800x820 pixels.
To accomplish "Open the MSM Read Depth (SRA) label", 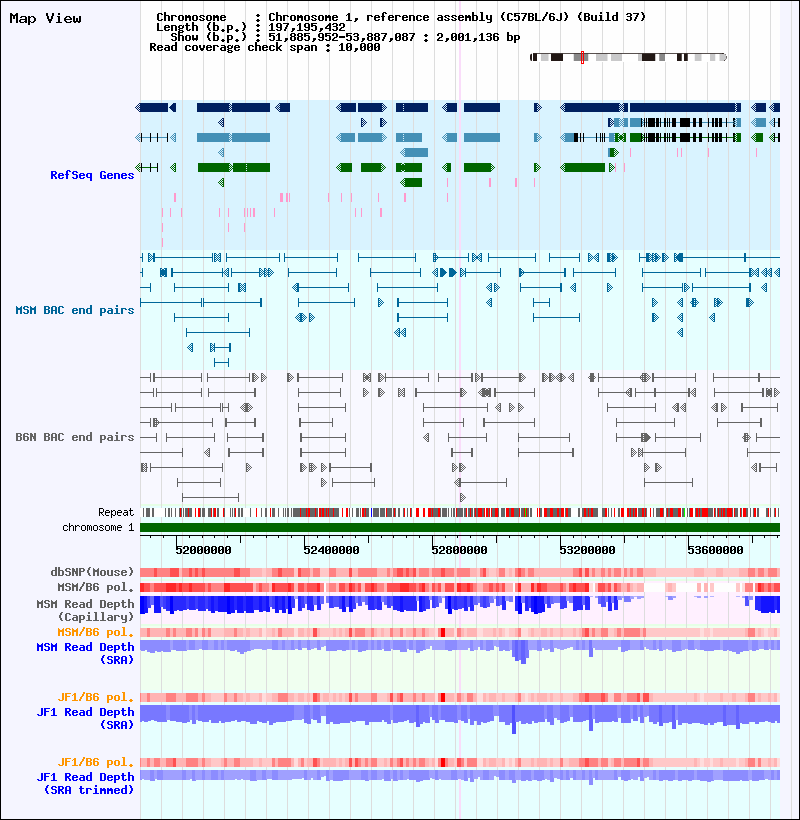I will coord(85,653).
